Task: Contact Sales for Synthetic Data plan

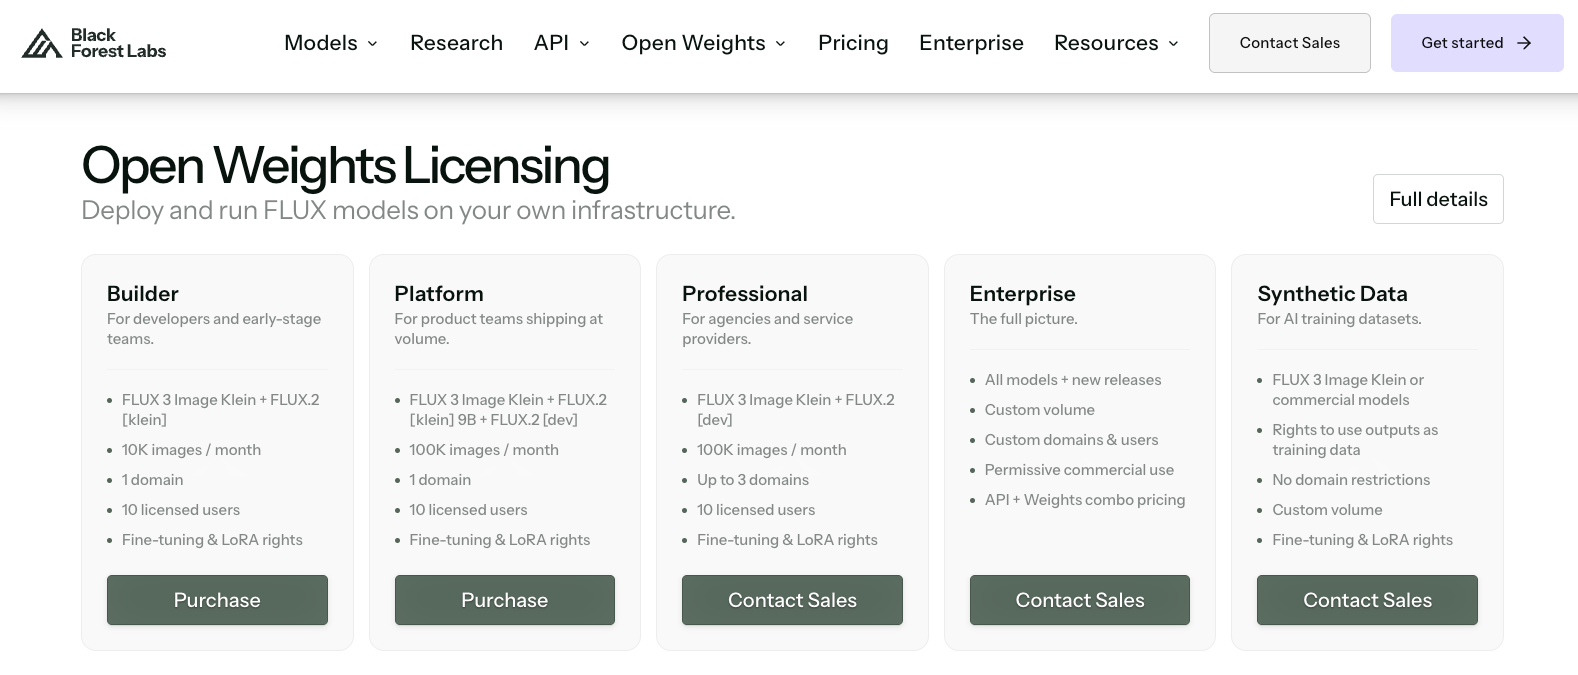Action: click(1367, 600)
